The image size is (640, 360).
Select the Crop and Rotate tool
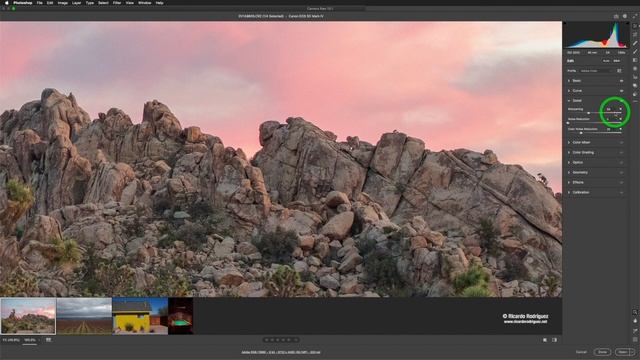tap(635, 34)
